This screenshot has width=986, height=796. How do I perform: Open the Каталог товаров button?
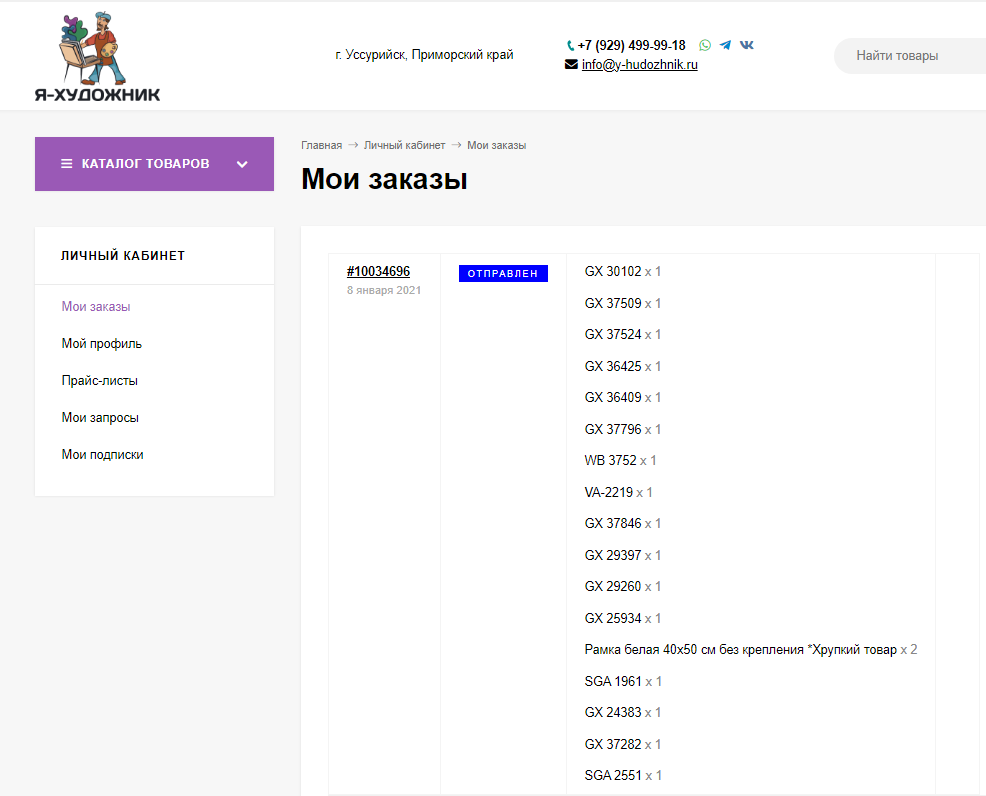[154, 164]
